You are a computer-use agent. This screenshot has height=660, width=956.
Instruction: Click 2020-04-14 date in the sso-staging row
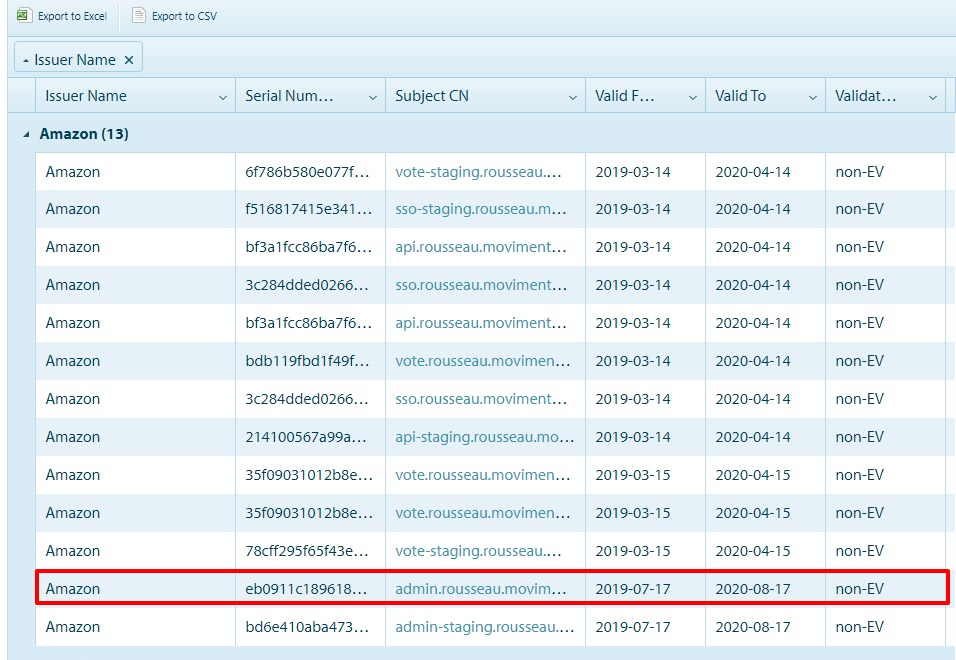(x=752, y=209)
